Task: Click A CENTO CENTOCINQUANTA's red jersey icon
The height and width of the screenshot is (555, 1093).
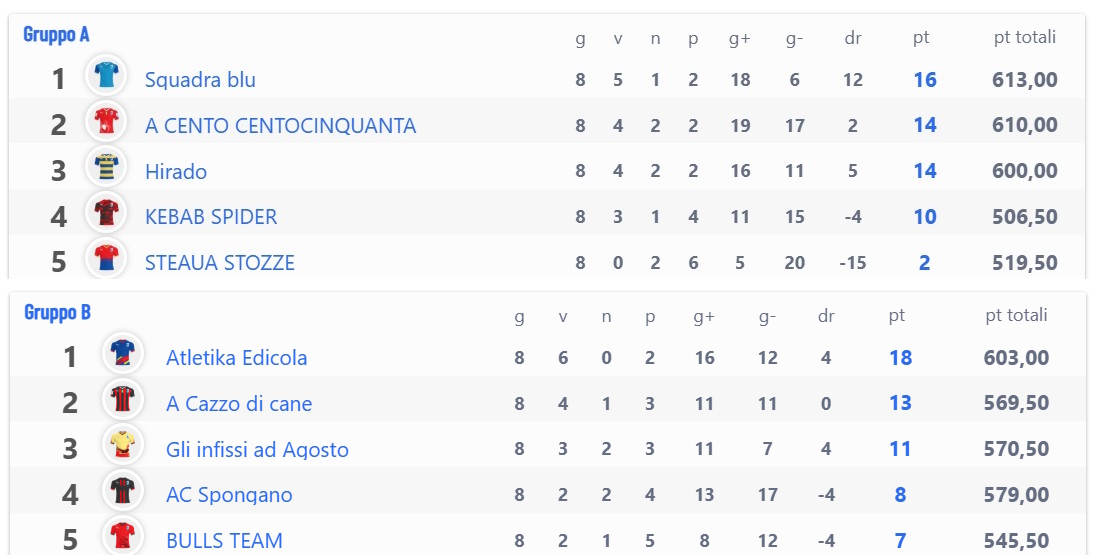Action: [106, 121]
